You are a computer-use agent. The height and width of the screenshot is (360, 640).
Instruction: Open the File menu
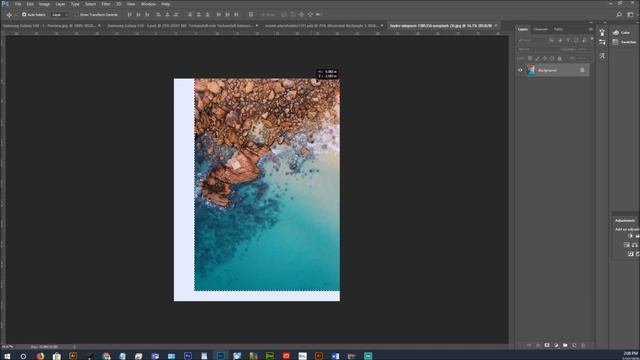[18, 4]
